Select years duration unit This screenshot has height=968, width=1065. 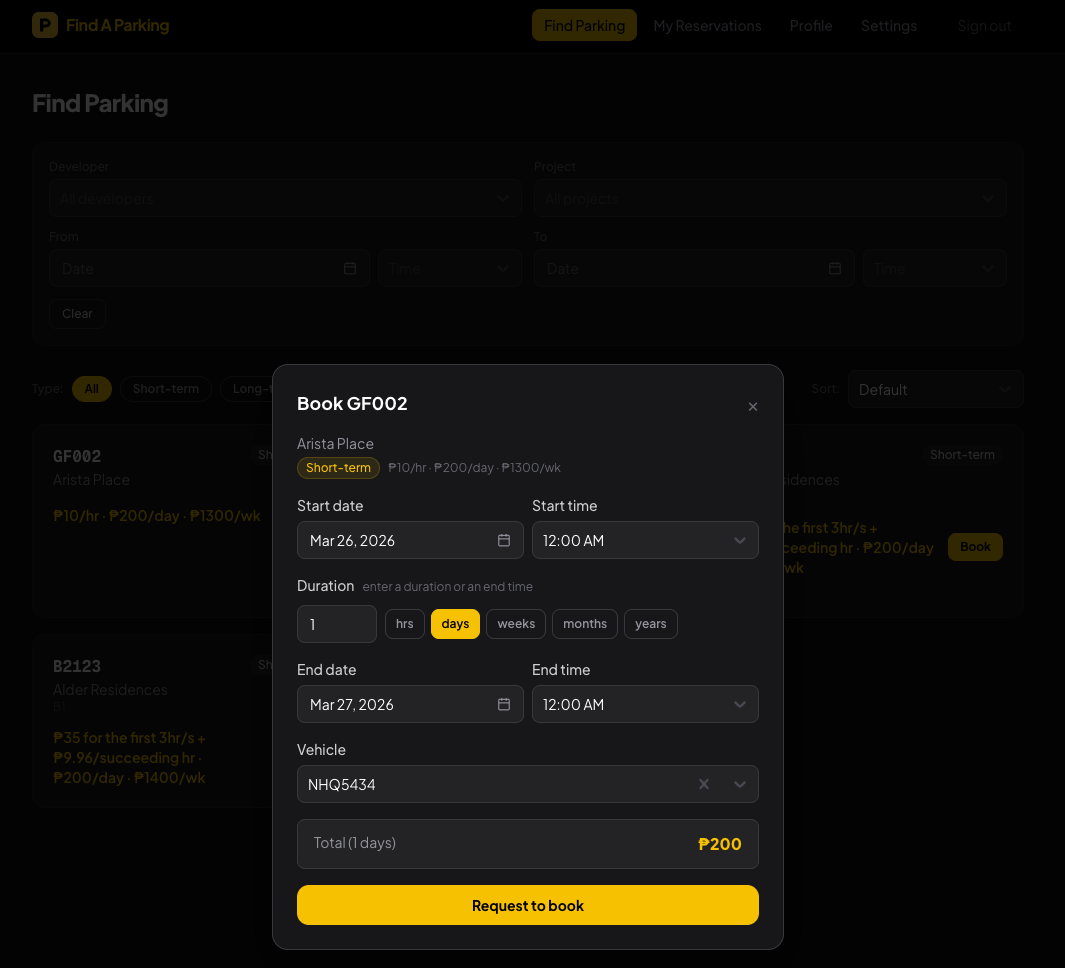[x=651, y=624]
